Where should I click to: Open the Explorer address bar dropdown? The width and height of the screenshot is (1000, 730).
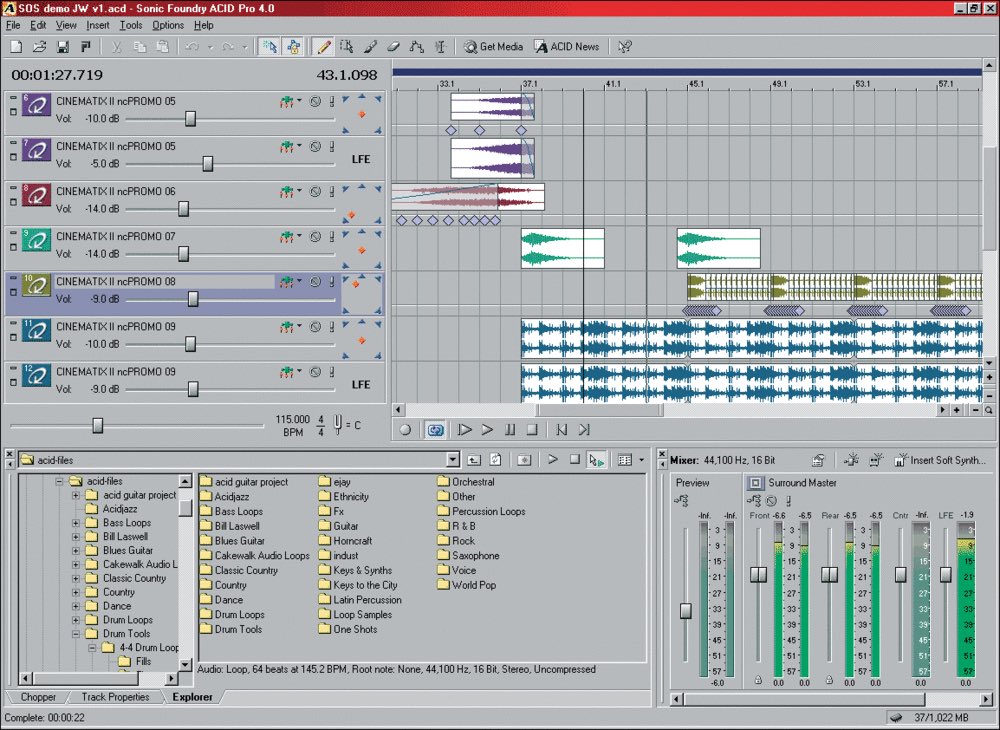click(453, 460)
